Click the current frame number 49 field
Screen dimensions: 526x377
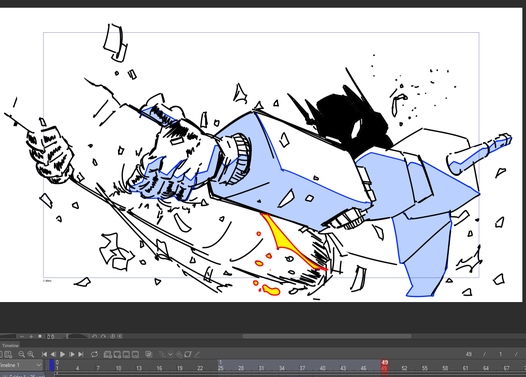pyautogui.click(x=469, y=354)
